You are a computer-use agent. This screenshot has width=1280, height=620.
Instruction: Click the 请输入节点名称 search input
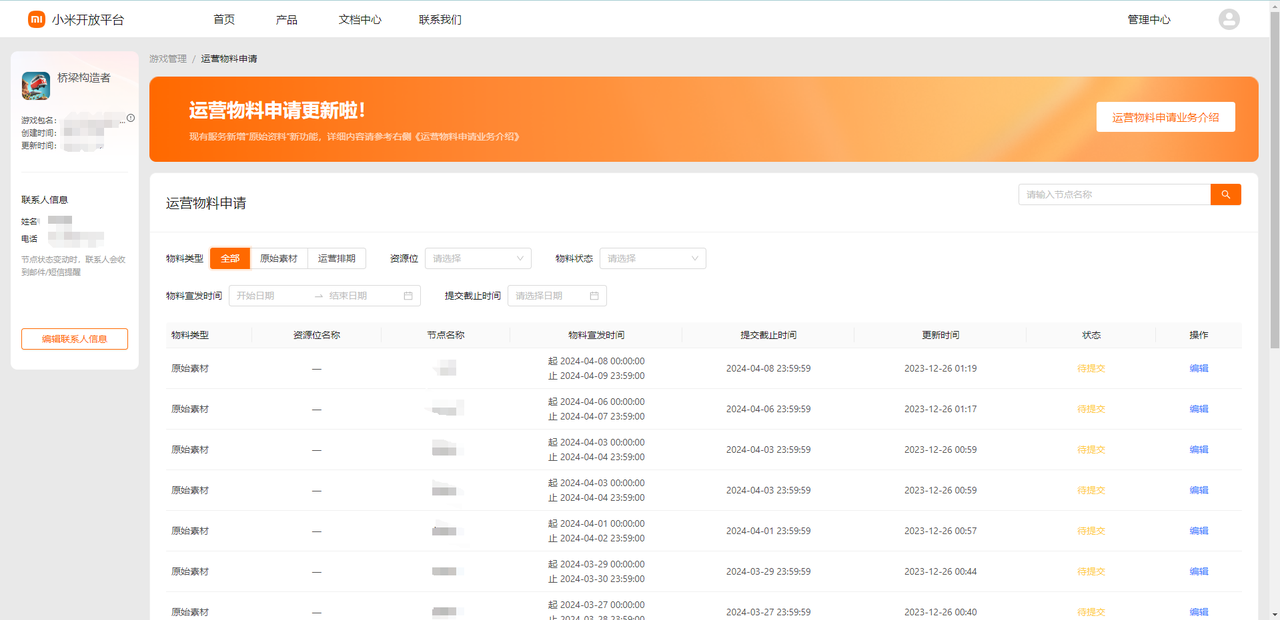[x=1113, y=195]
